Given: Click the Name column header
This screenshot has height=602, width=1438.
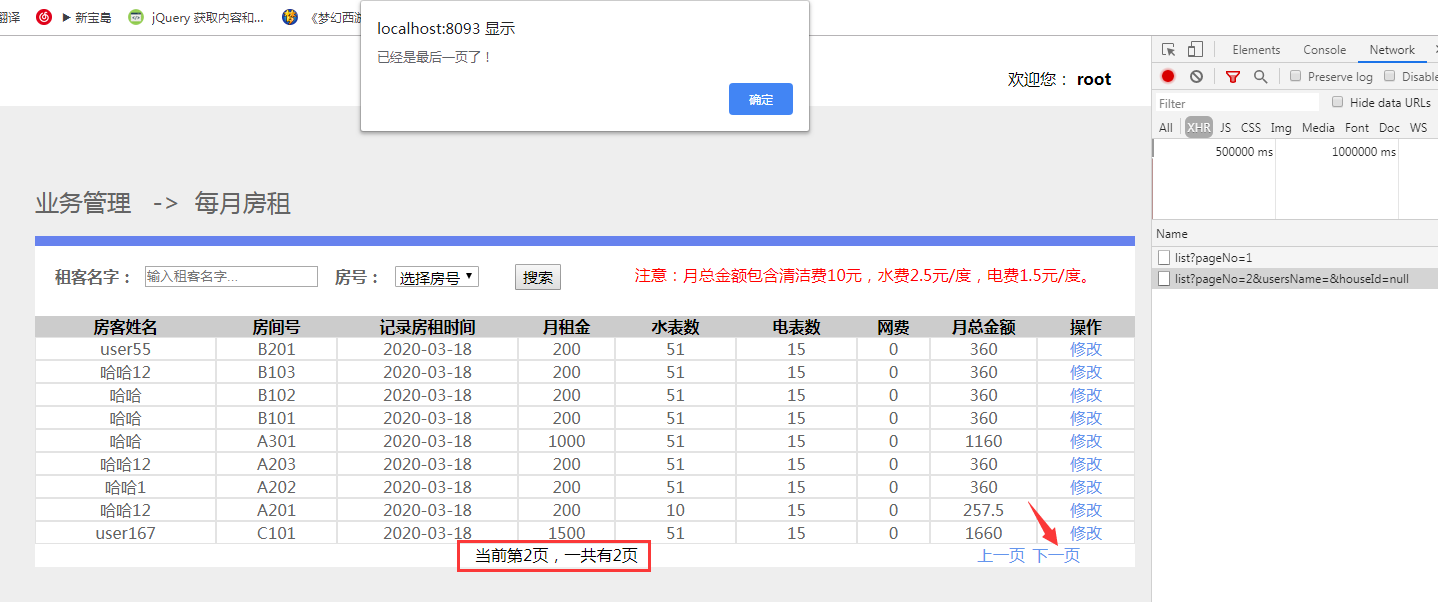Looking at the screenshot, I should click(x=1171, y=234).
